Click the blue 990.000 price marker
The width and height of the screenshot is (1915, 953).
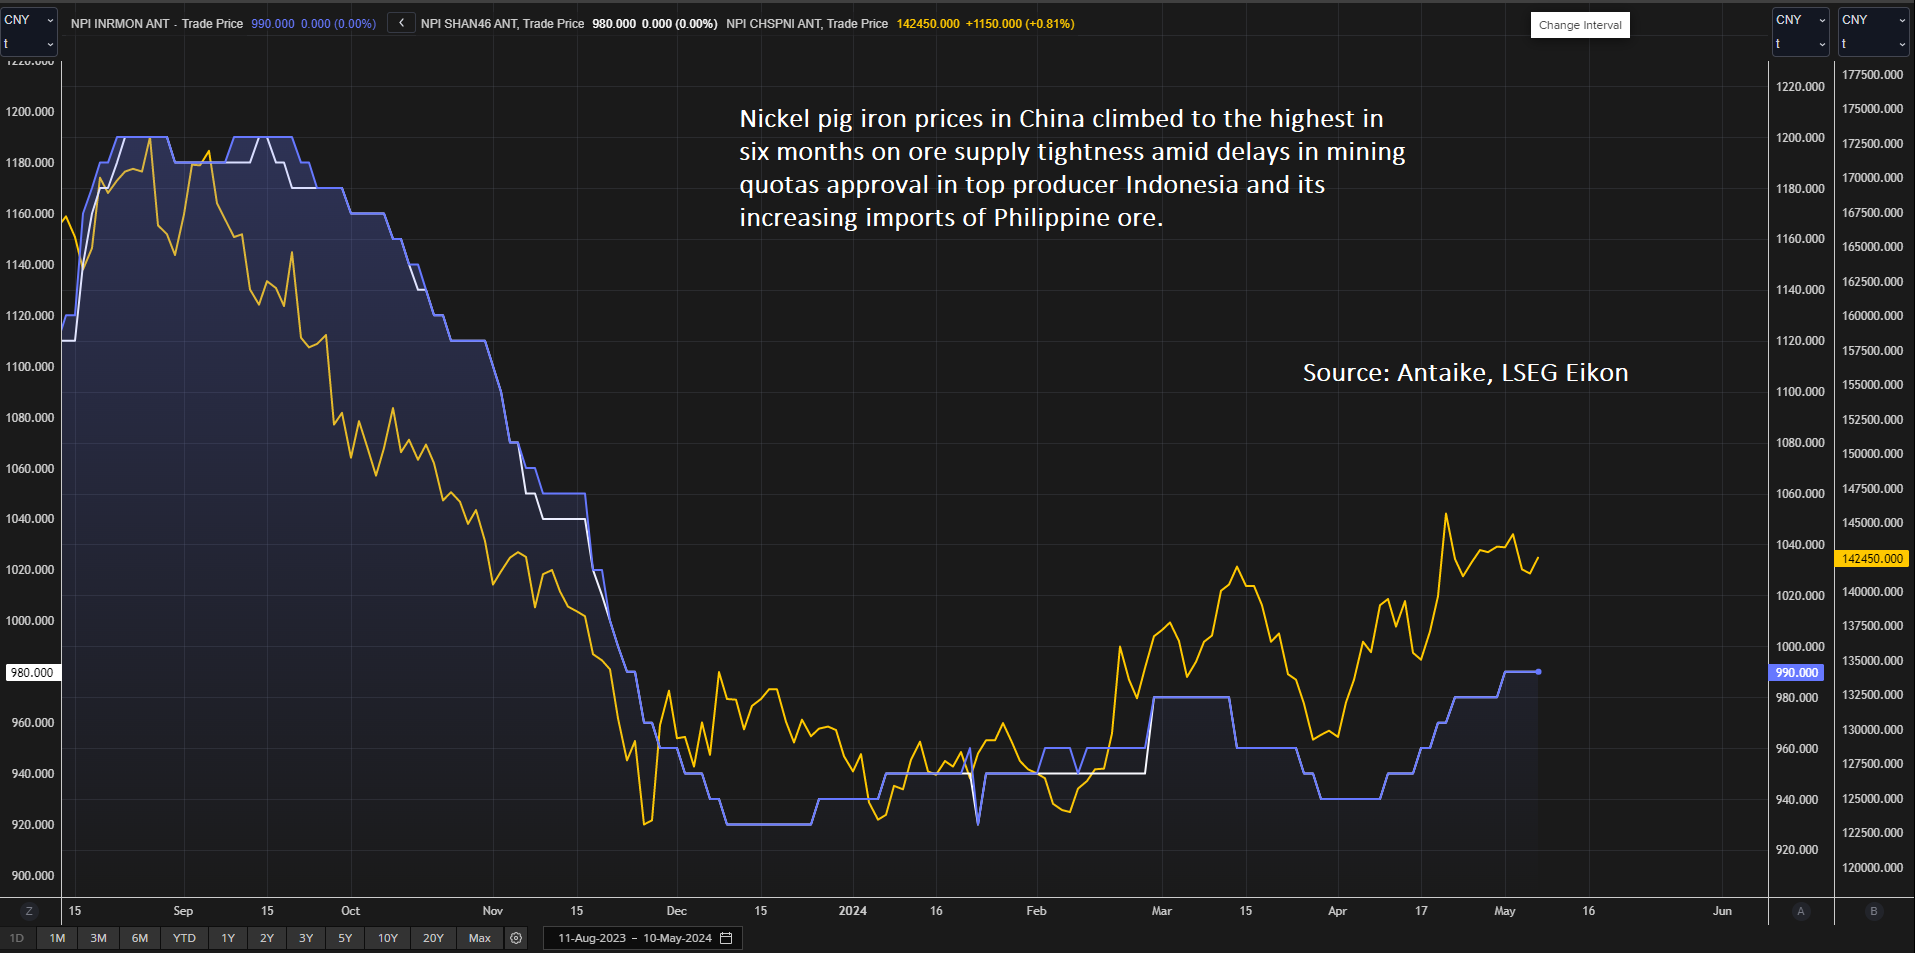[x=1796, y=673]
